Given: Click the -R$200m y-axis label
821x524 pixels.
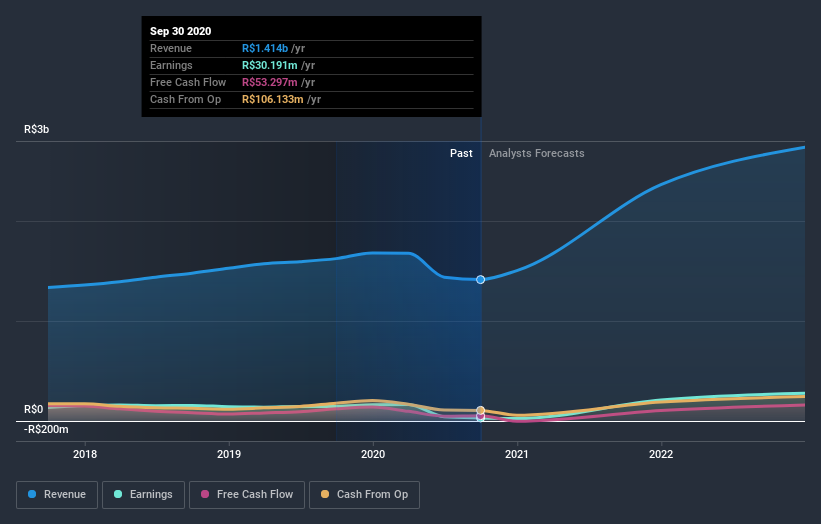Looking at the screenshot, I should pos(46,429).
